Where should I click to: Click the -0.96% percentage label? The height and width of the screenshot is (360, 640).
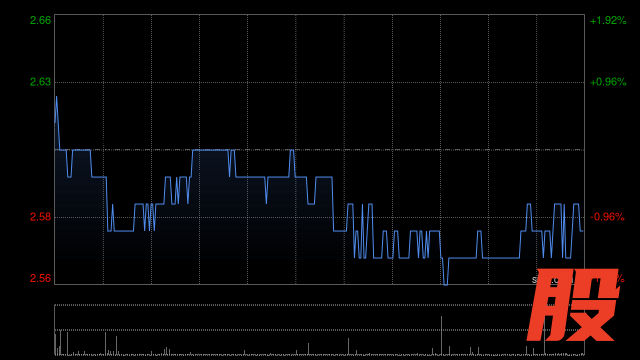[607, 217]
